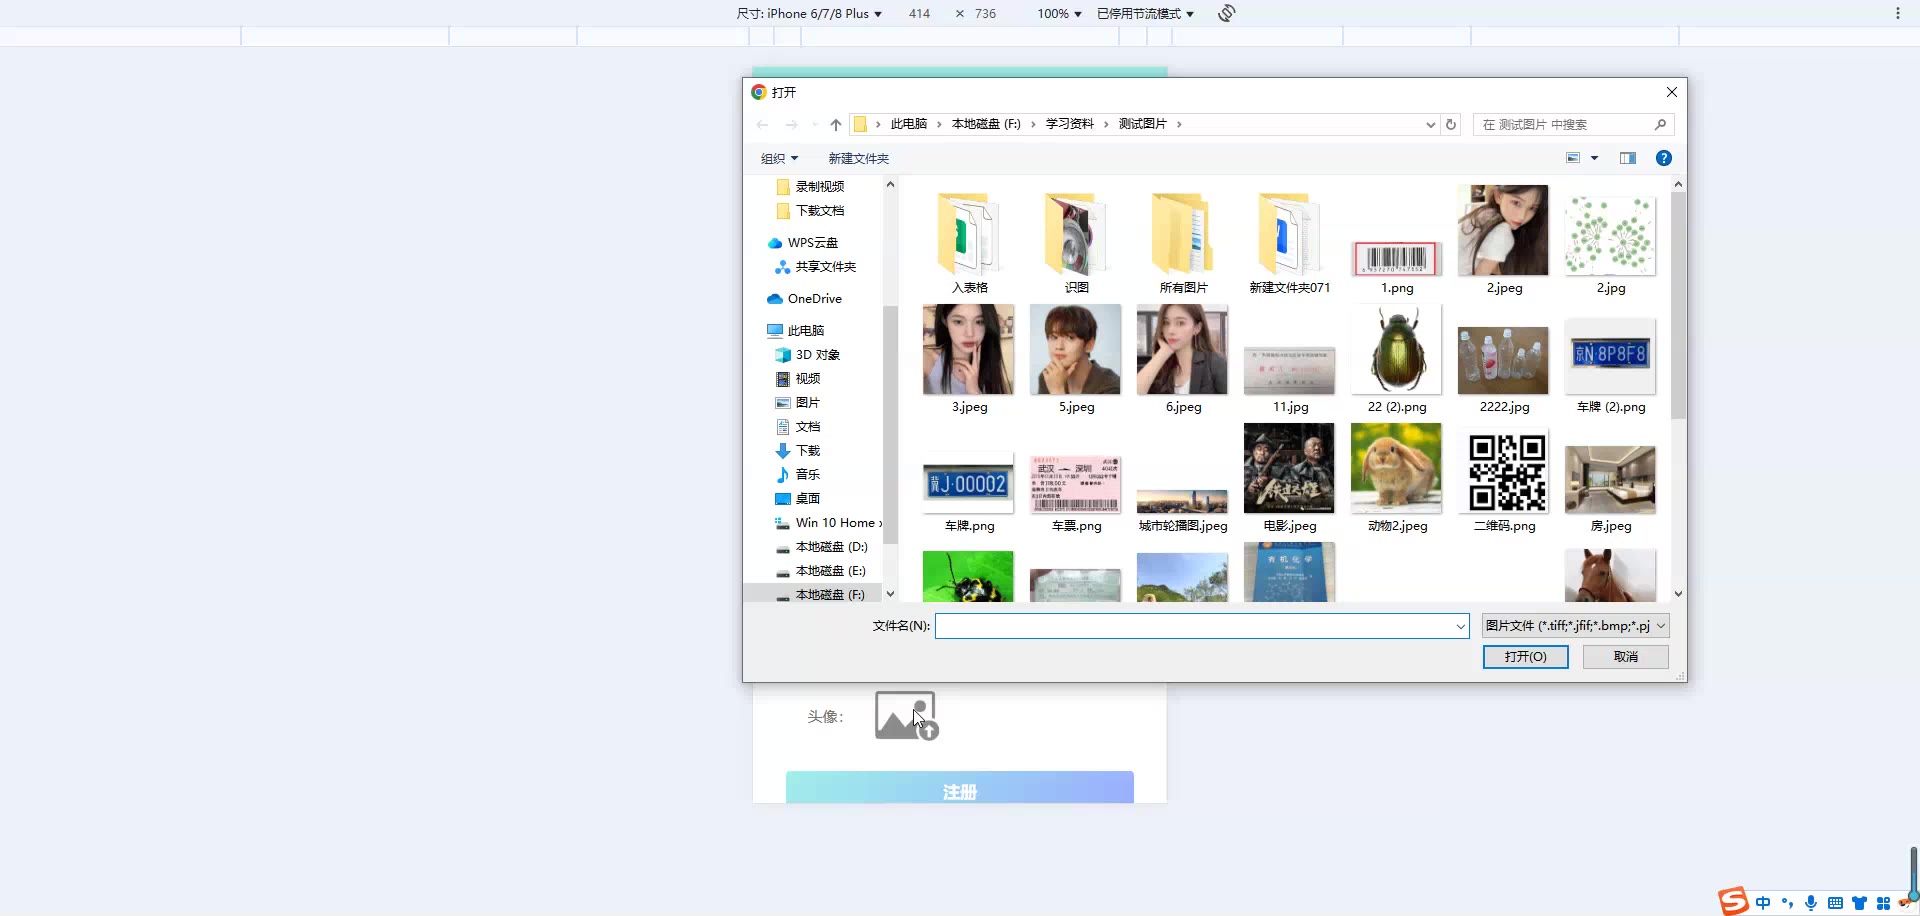Refresh the folder listing
Image resolution: width=1920 pixels, height=916 pixels.
1451,125
